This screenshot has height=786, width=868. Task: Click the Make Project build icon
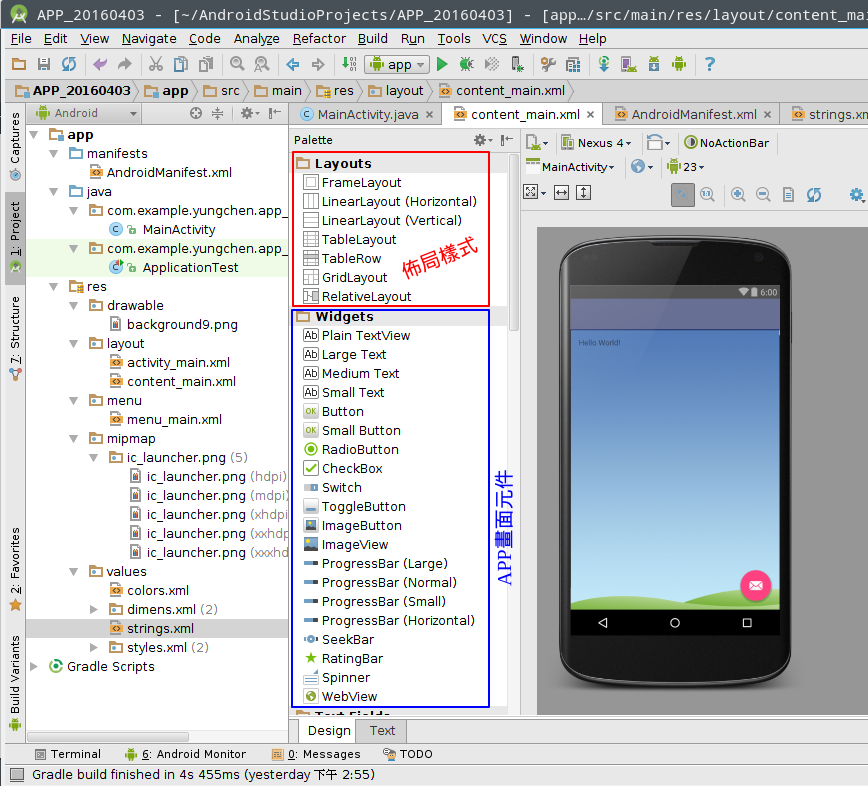[x=349, y=64]
